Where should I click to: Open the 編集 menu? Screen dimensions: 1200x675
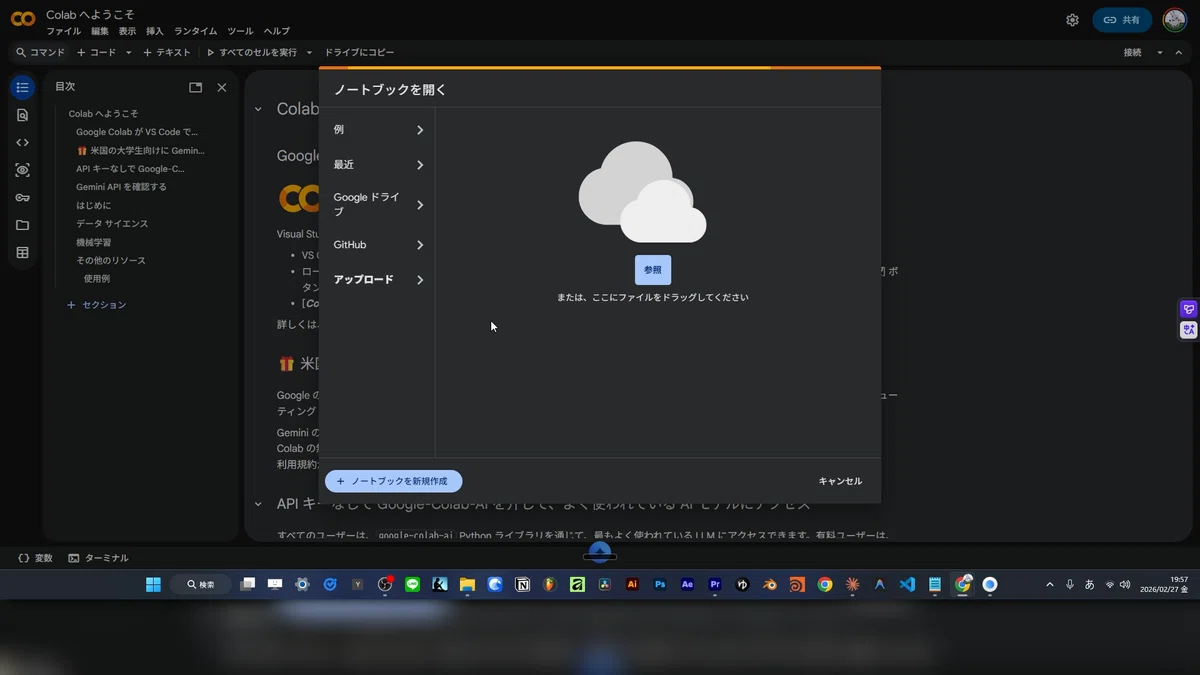(x=100, y=32)
